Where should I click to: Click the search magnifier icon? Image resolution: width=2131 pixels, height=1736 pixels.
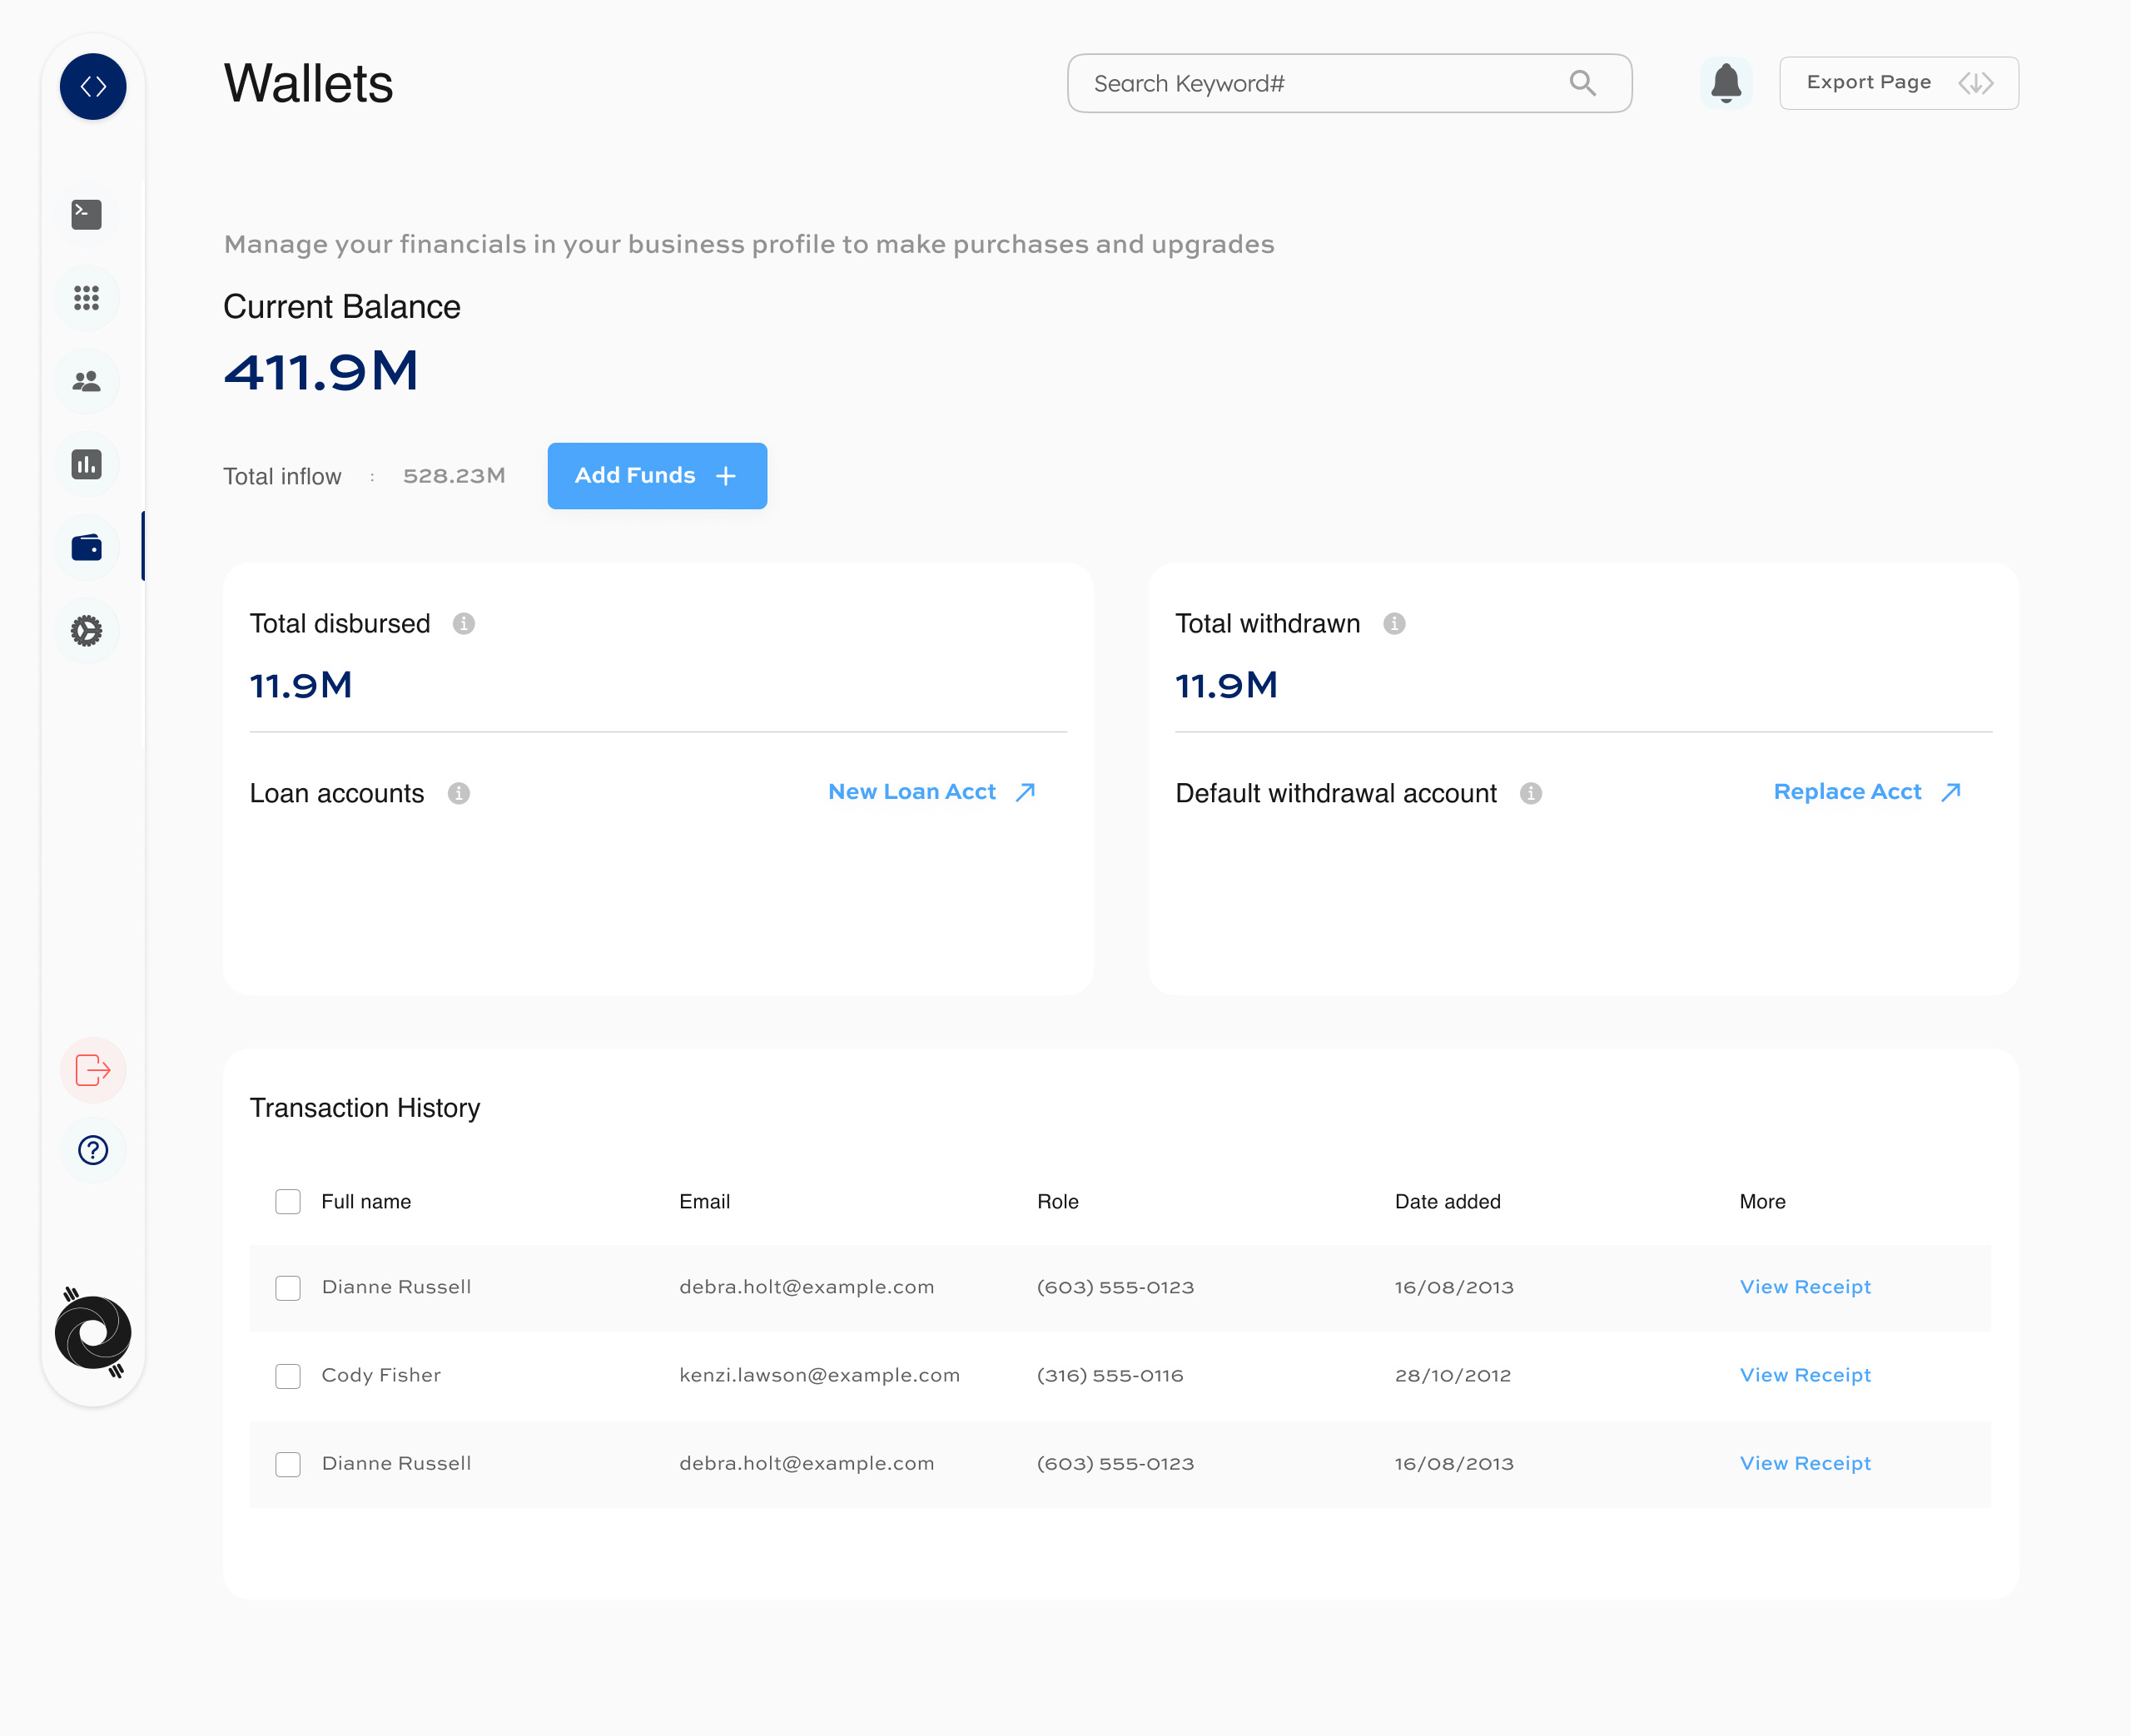[1583, 83]
